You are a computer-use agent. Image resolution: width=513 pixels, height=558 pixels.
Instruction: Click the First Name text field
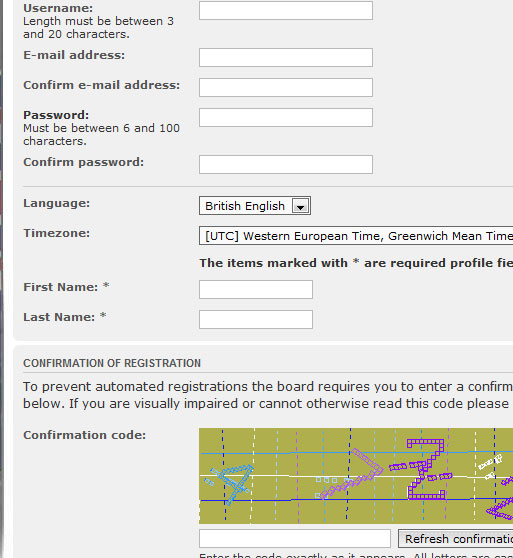pos(256,289)
